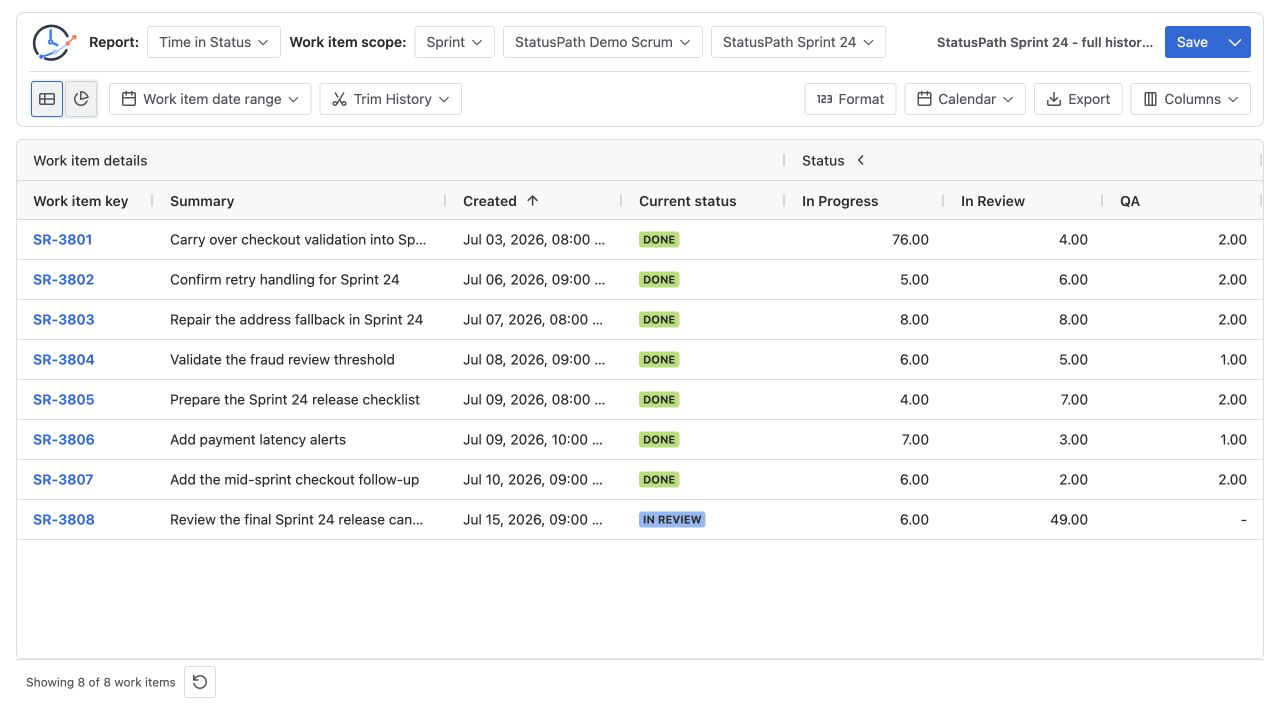Image resolution: width=1280 pixels, height=720 pixels.
Task: Click the 49.00 In Review value
Action: (x=1069, y=520)
